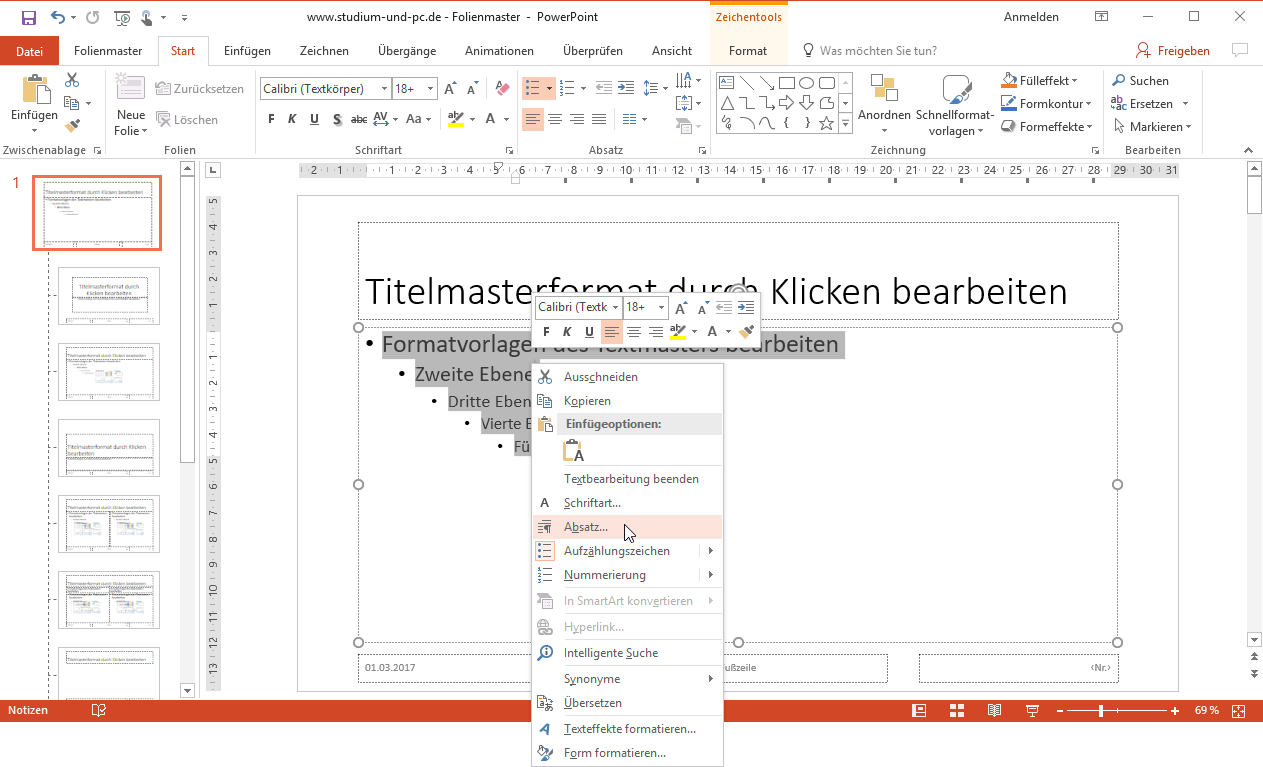
Task: Expand the shapes gallery with more arrow
Action: (x=846, y=124)
